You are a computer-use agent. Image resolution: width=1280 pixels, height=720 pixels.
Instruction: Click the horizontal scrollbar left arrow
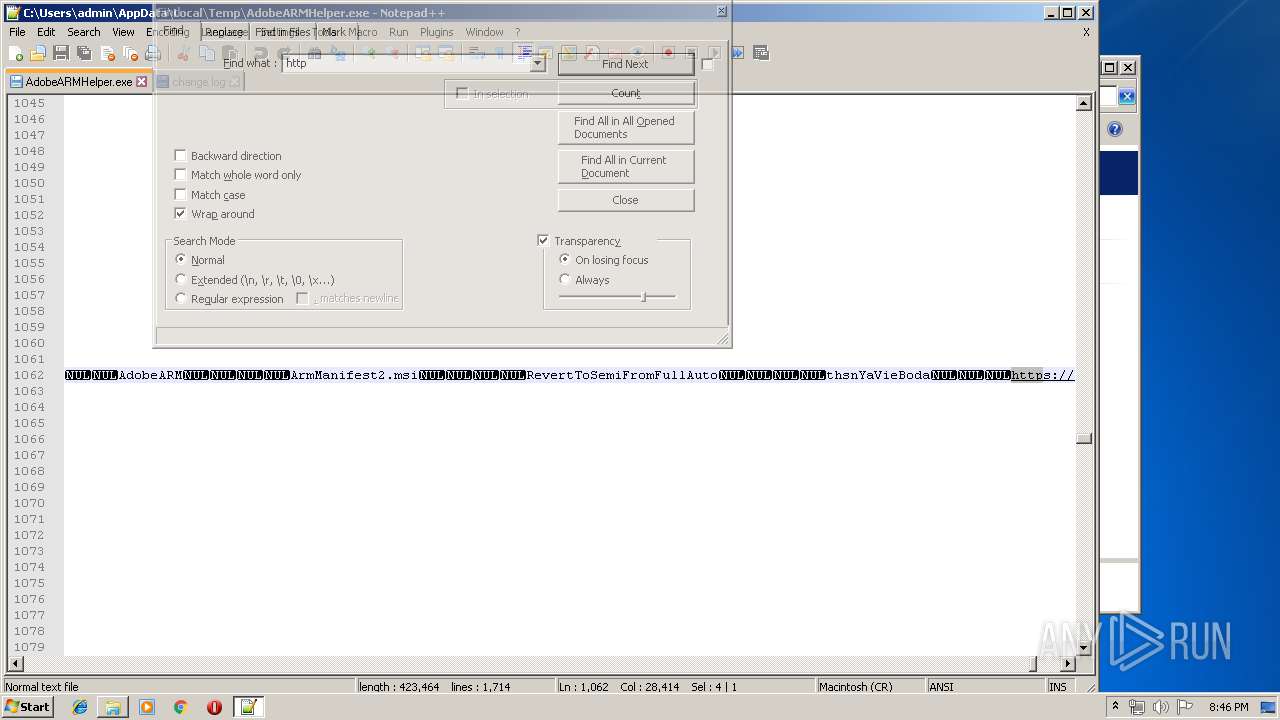tap(13, 664)
